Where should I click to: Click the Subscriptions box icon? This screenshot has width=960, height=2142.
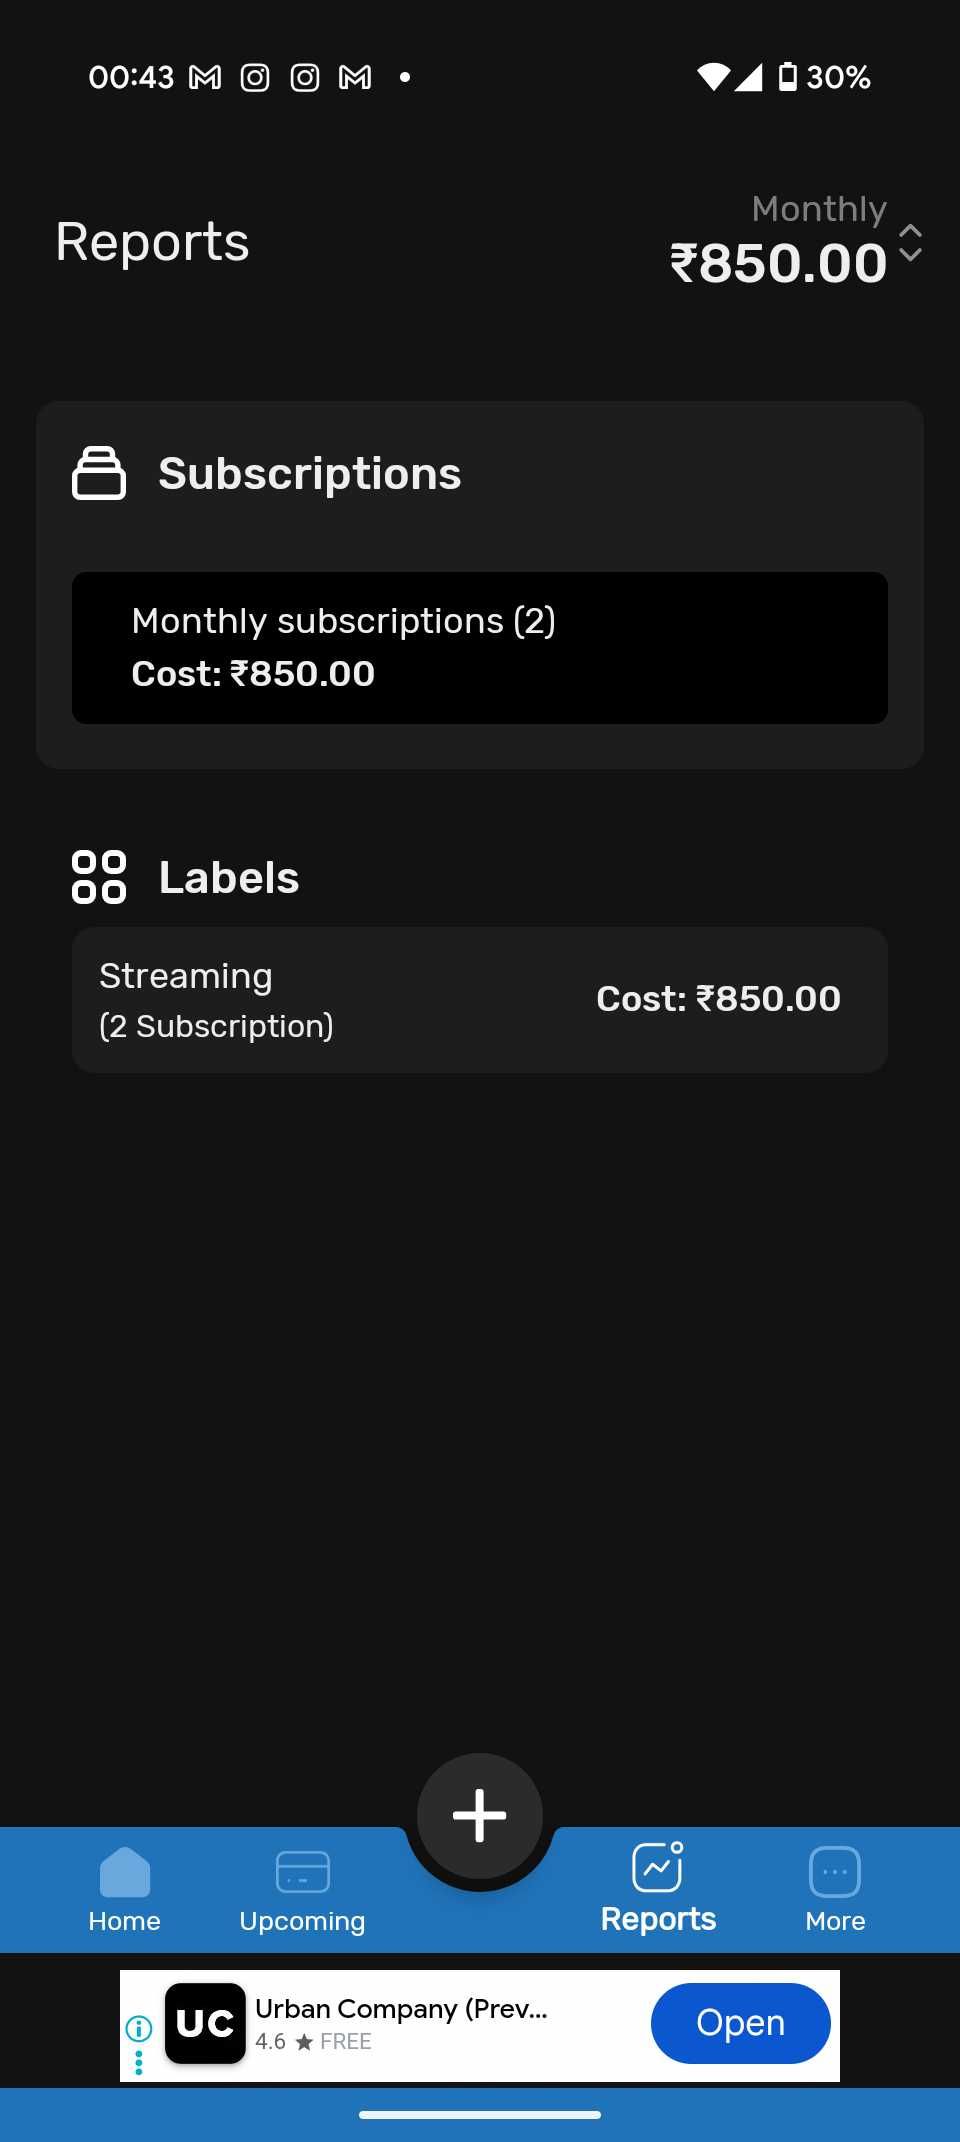tap(99, 473)
